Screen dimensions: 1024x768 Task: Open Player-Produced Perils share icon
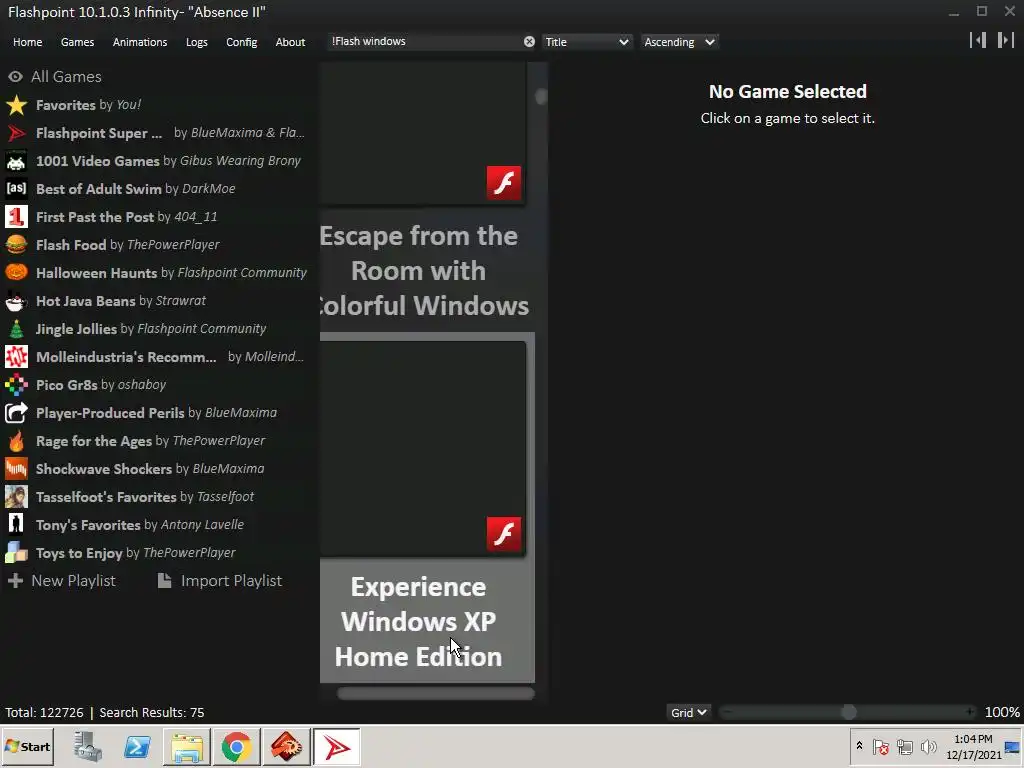point(16,413)
